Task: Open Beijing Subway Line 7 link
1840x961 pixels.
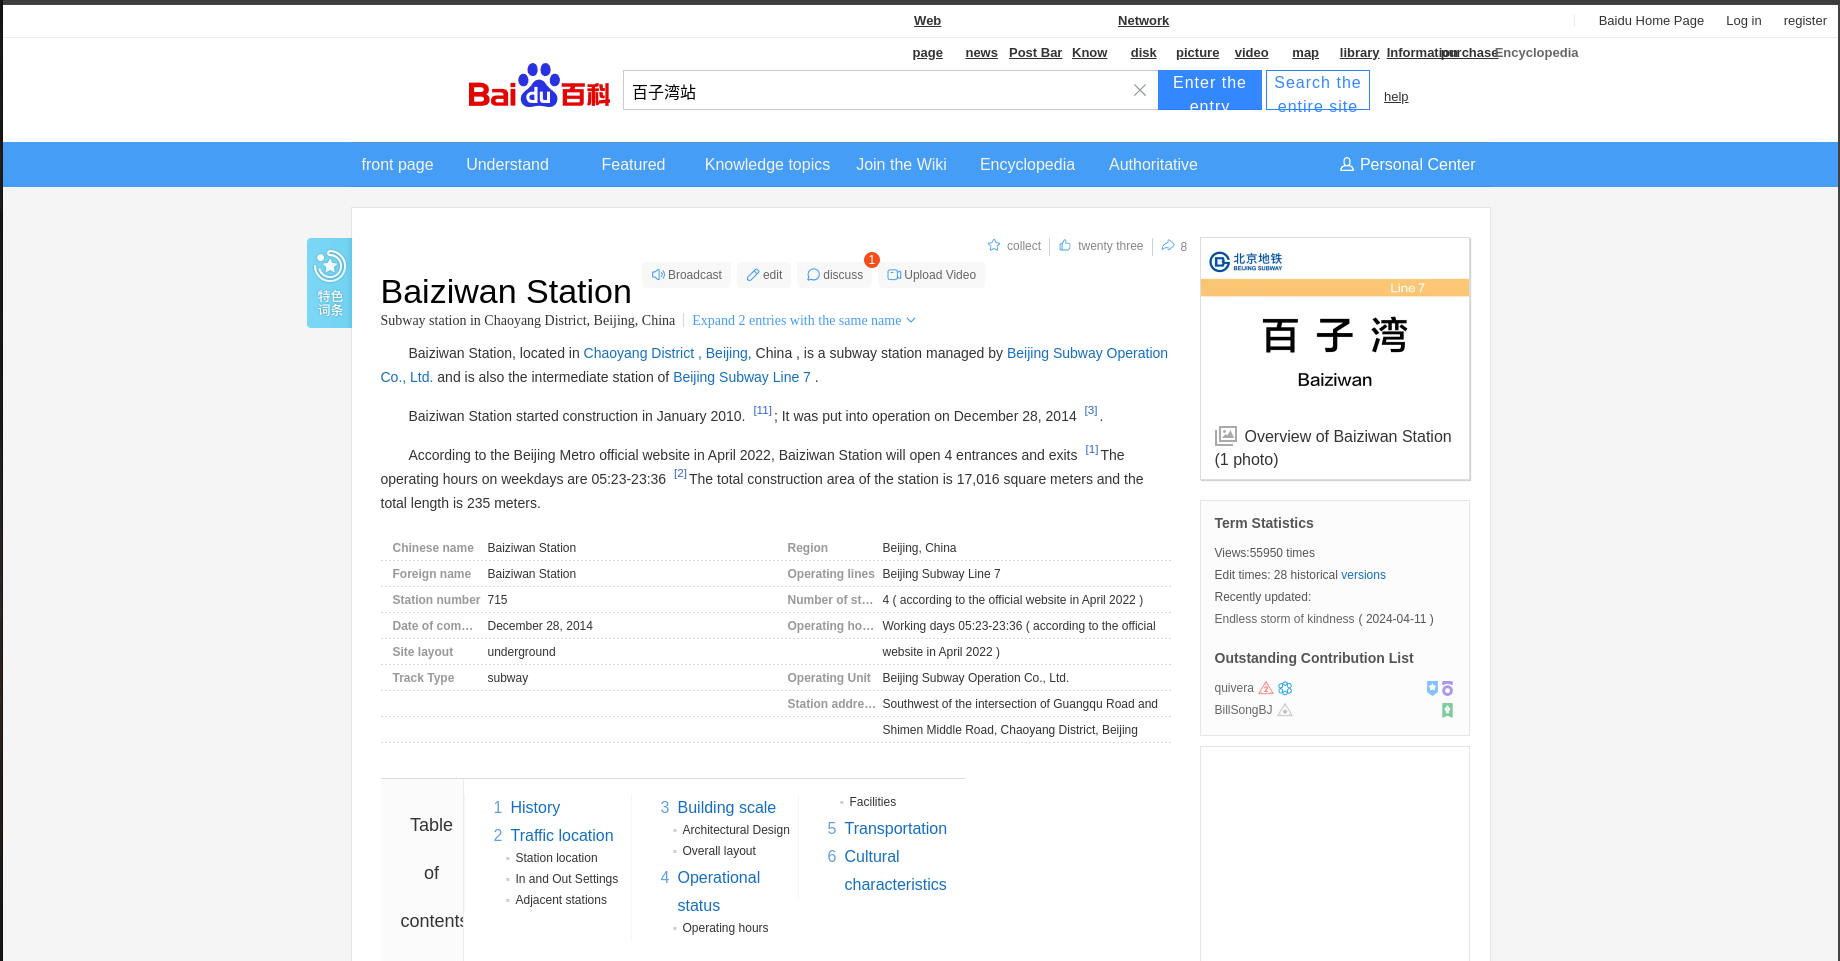Action: click(741, 377)
